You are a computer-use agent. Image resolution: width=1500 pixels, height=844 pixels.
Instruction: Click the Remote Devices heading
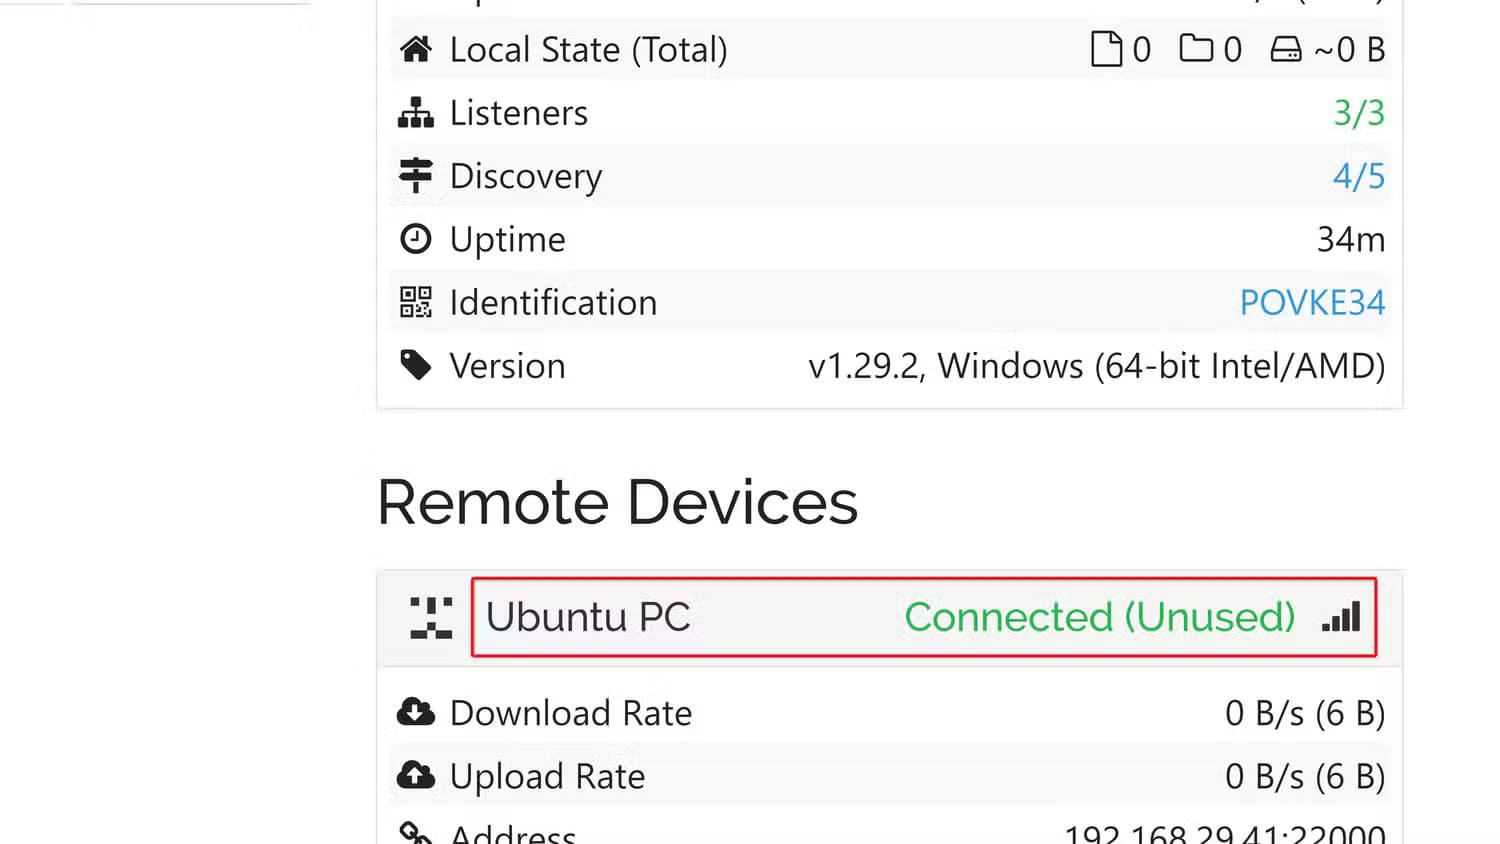(617, 502)
